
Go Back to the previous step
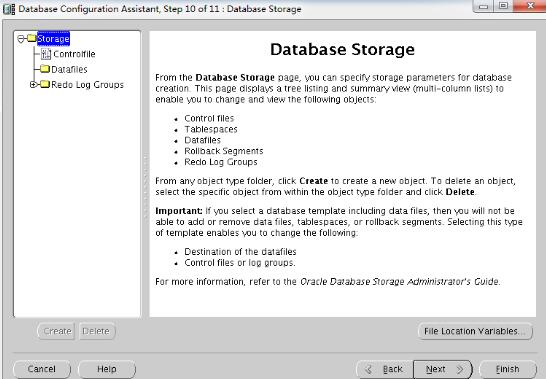tap(385, 369)
